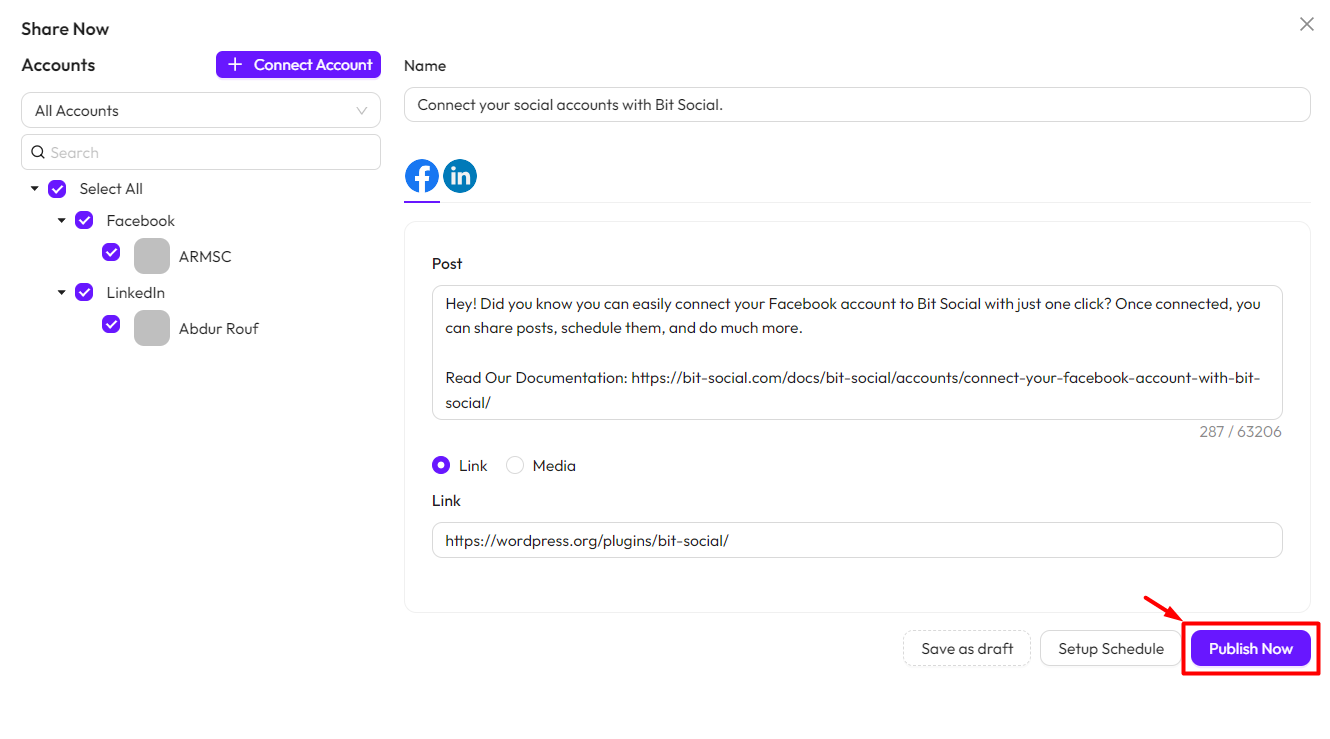Uncheck the ARMSC account checkbox

tap(111, 252)
